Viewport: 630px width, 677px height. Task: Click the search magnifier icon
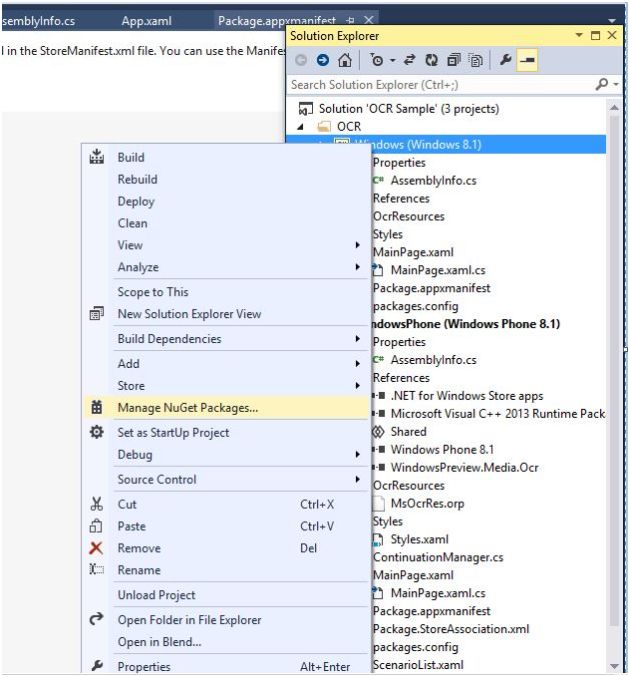602,84
